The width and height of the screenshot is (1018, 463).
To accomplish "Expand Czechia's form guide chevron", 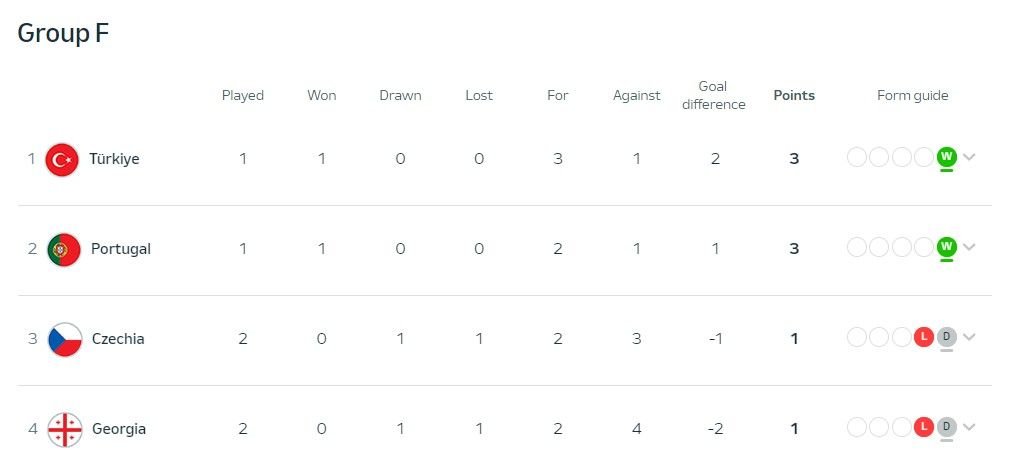I will click(x=969, y=336).
